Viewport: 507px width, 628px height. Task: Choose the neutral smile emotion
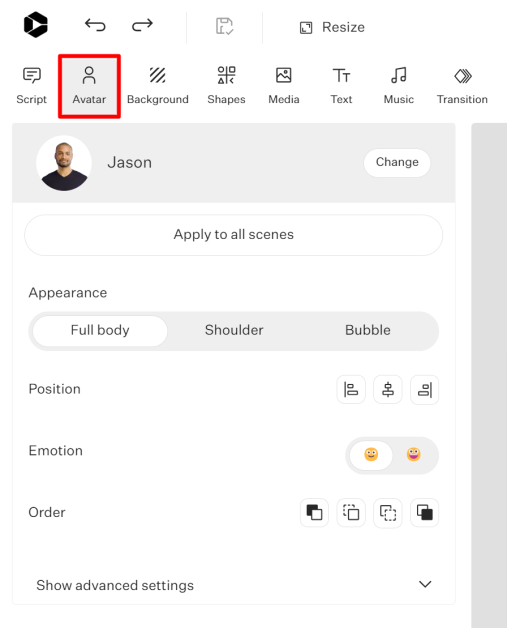(x=371, y=455)
